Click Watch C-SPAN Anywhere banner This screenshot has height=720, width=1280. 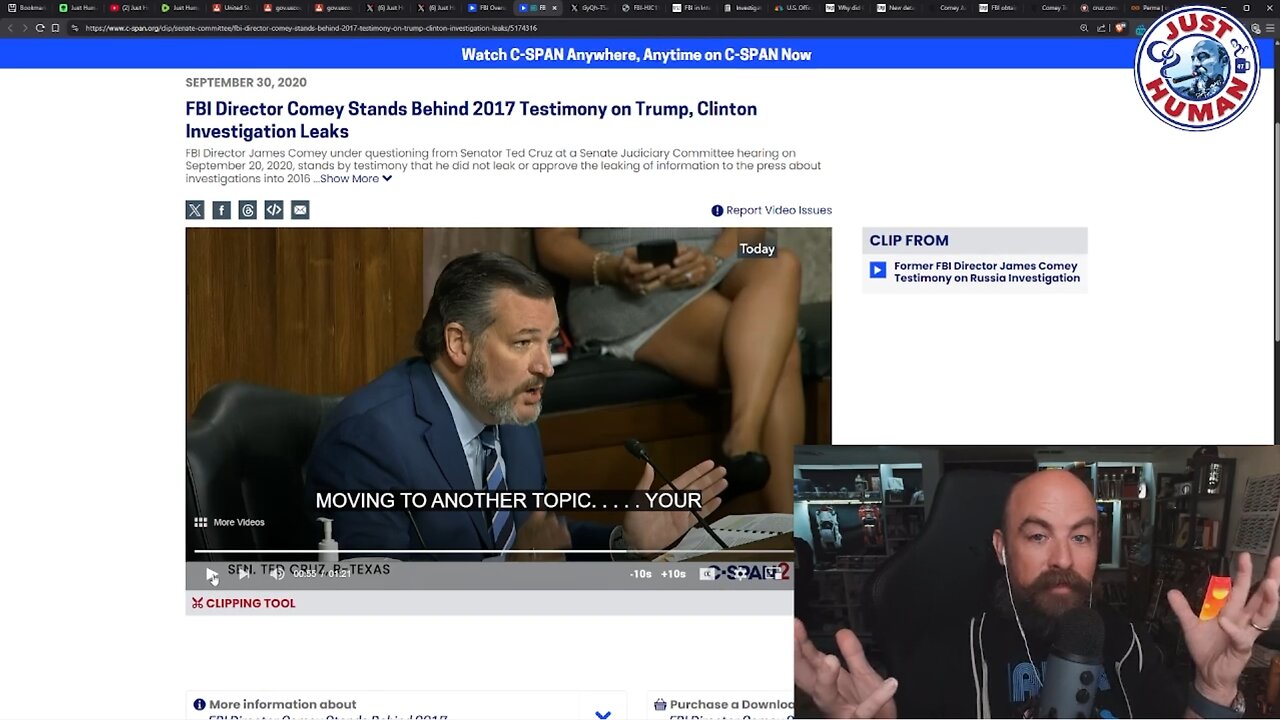coord(636,55)
